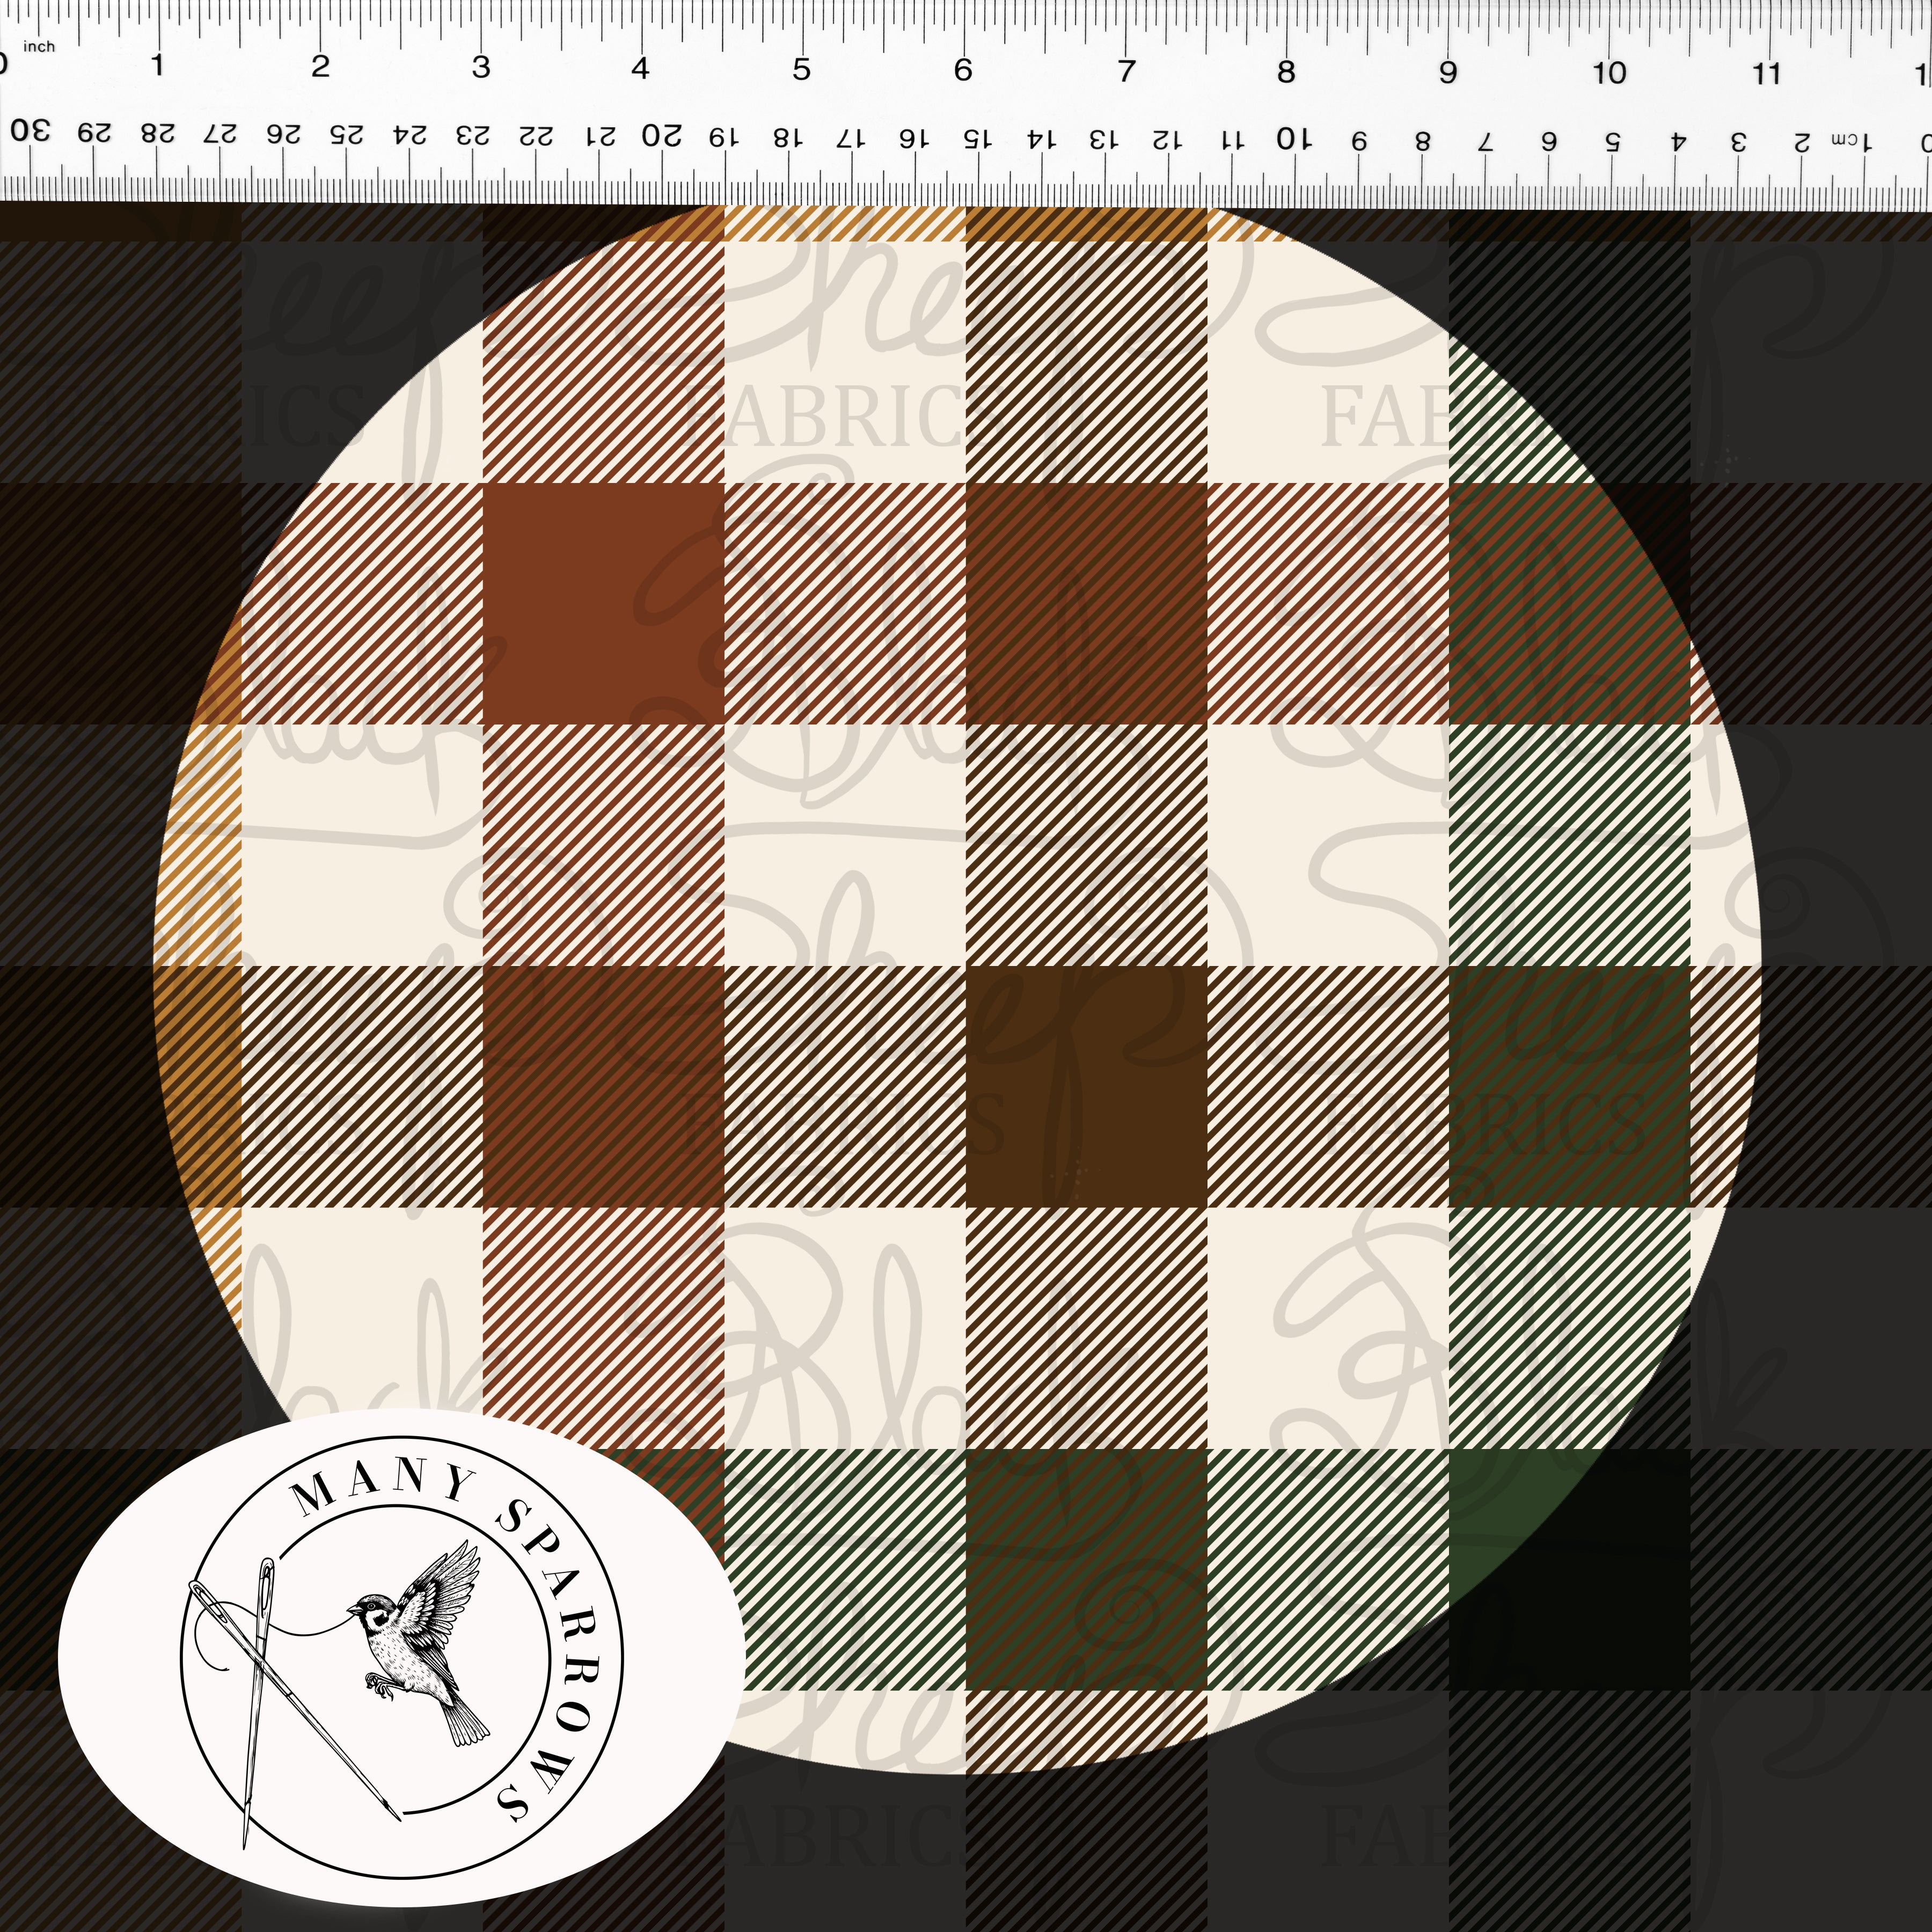Select the 3 inch mark on ruler
The width and height of the screenshot is (1932, 1932).
click(x=481, y=67)
